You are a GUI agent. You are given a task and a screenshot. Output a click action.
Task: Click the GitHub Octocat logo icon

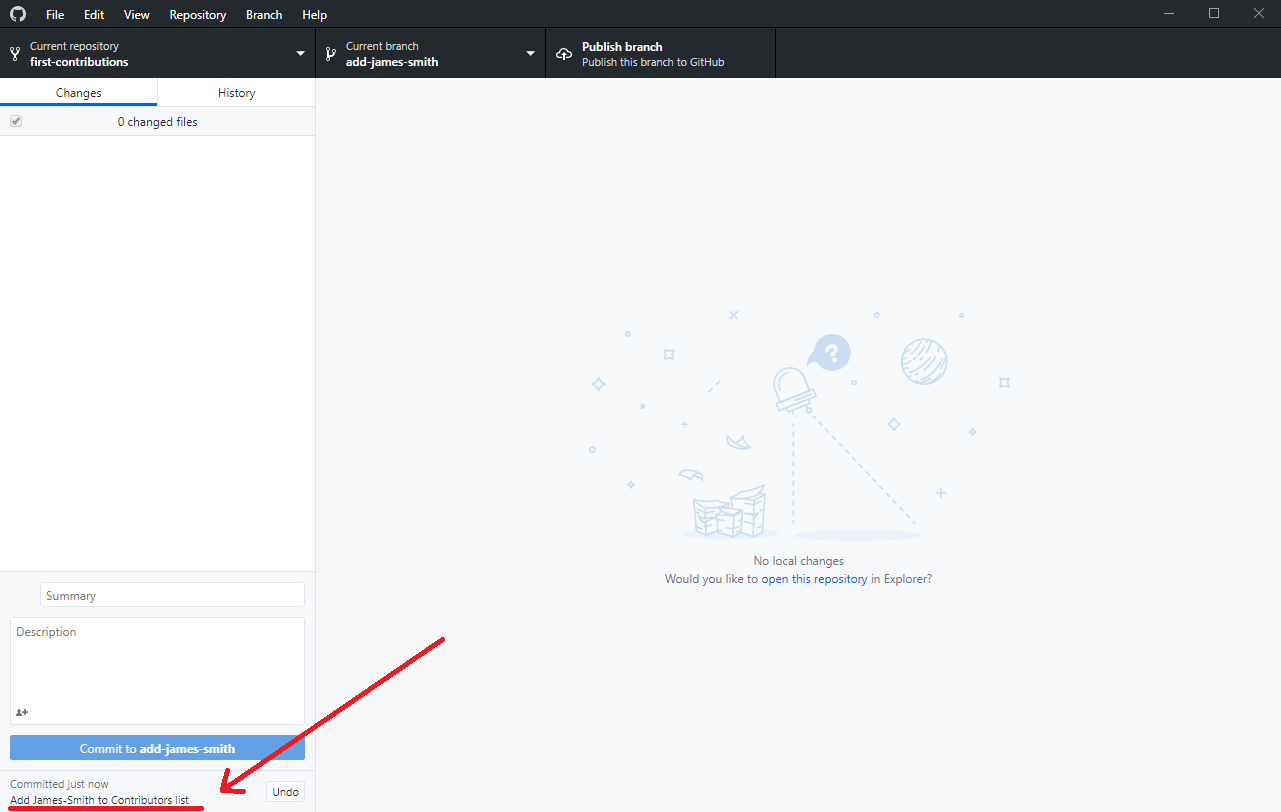click(18, 14)
